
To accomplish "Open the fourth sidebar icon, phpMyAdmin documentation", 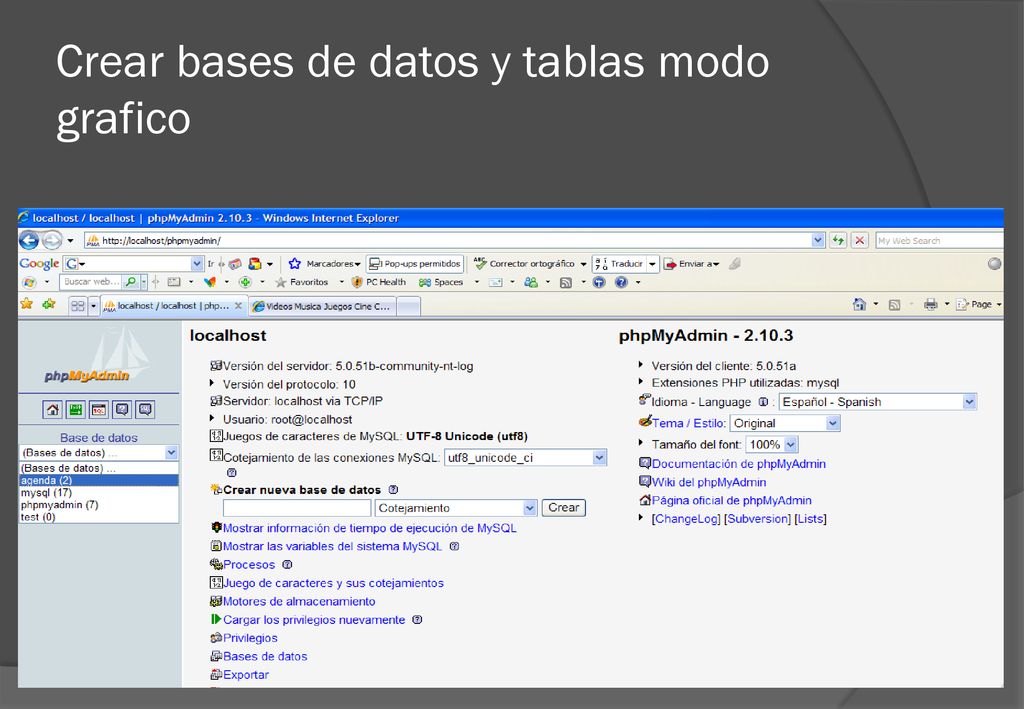I will 121,409.
